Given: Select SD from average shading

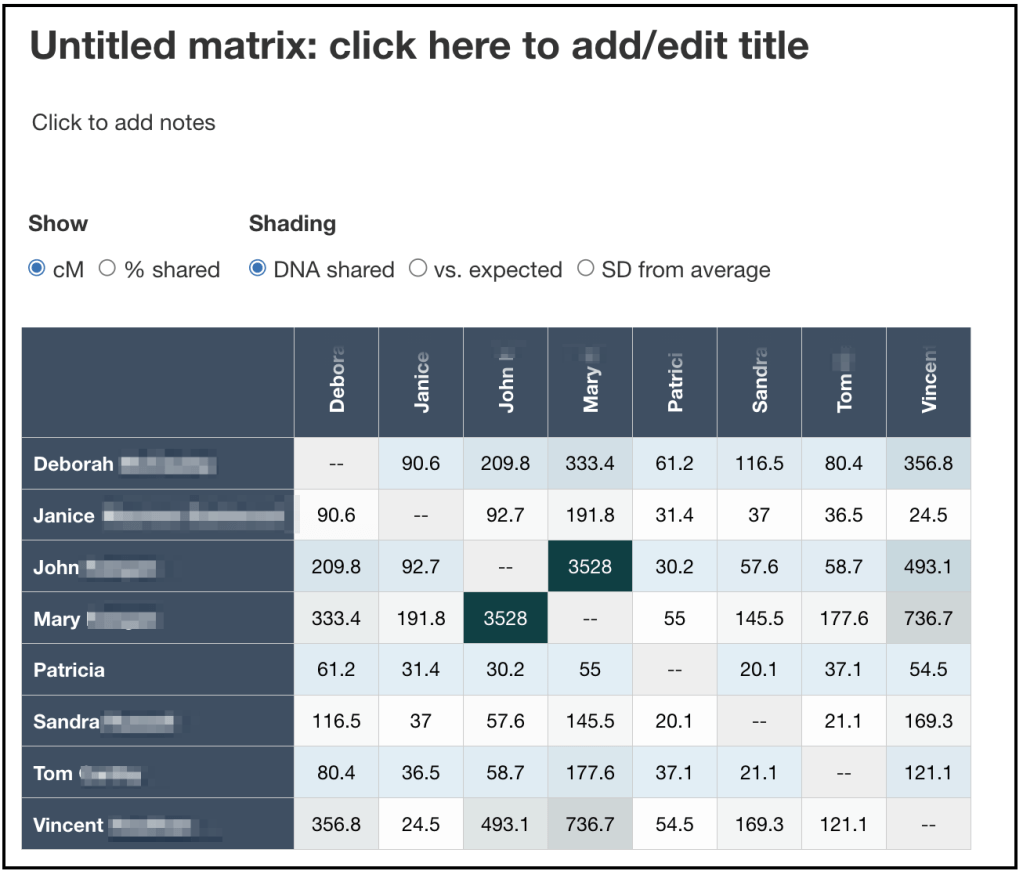Looking at the screenshot, I should point(586,269).
